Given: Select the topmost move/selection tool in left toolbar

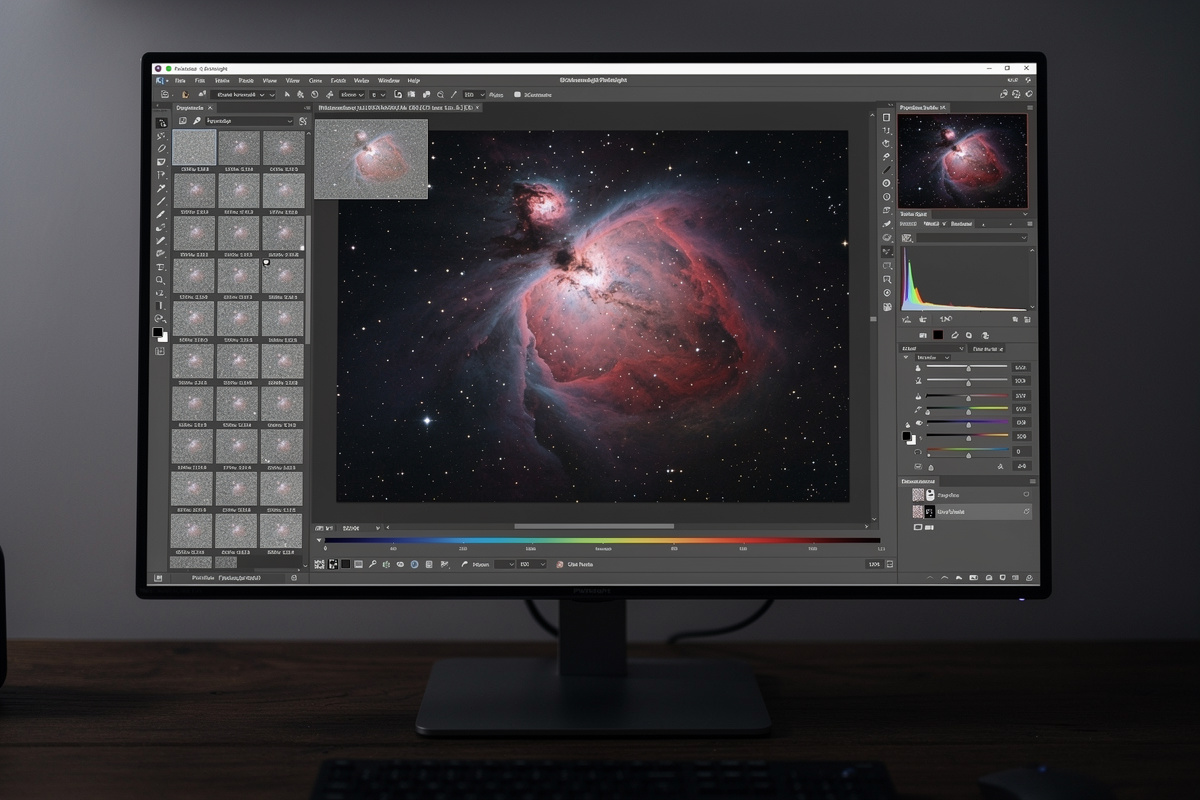Looking at the screenshot, I should click(161, 123).
